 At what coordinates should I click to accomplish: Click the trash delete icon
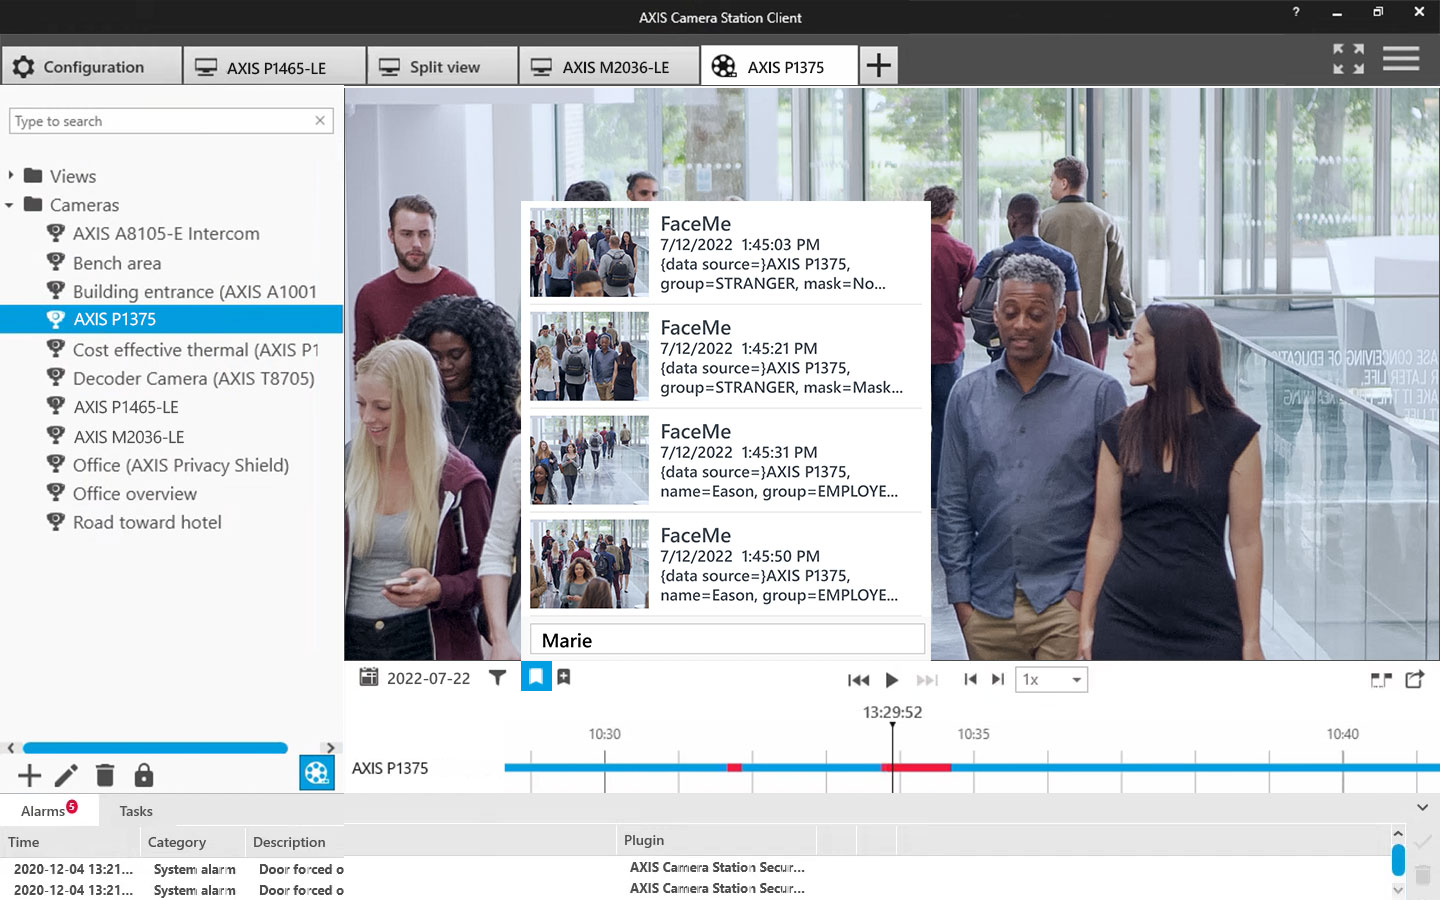(x=105, y=775)
